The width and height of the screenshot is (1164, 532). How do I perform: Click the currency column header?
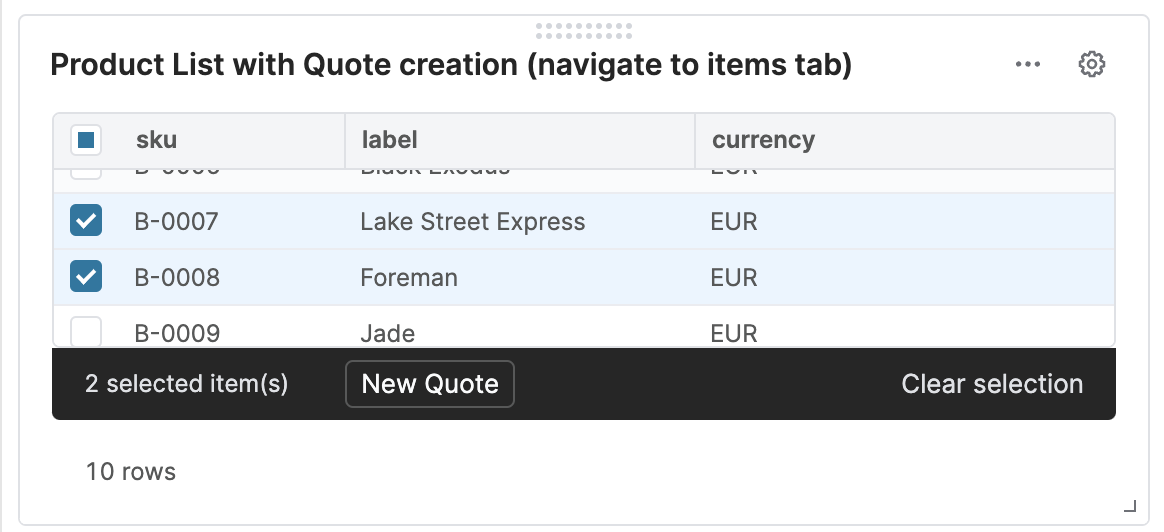[763, 140]
